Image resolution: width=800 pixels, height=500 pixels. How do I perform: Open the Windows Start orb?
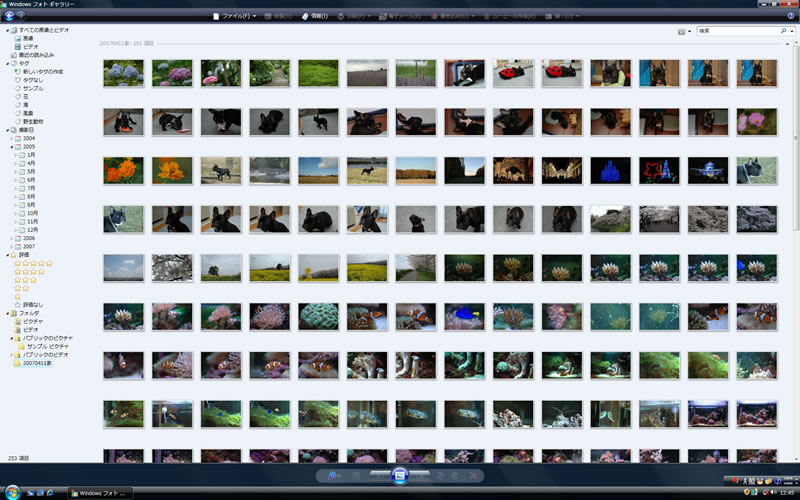click(x=12, y=492)
